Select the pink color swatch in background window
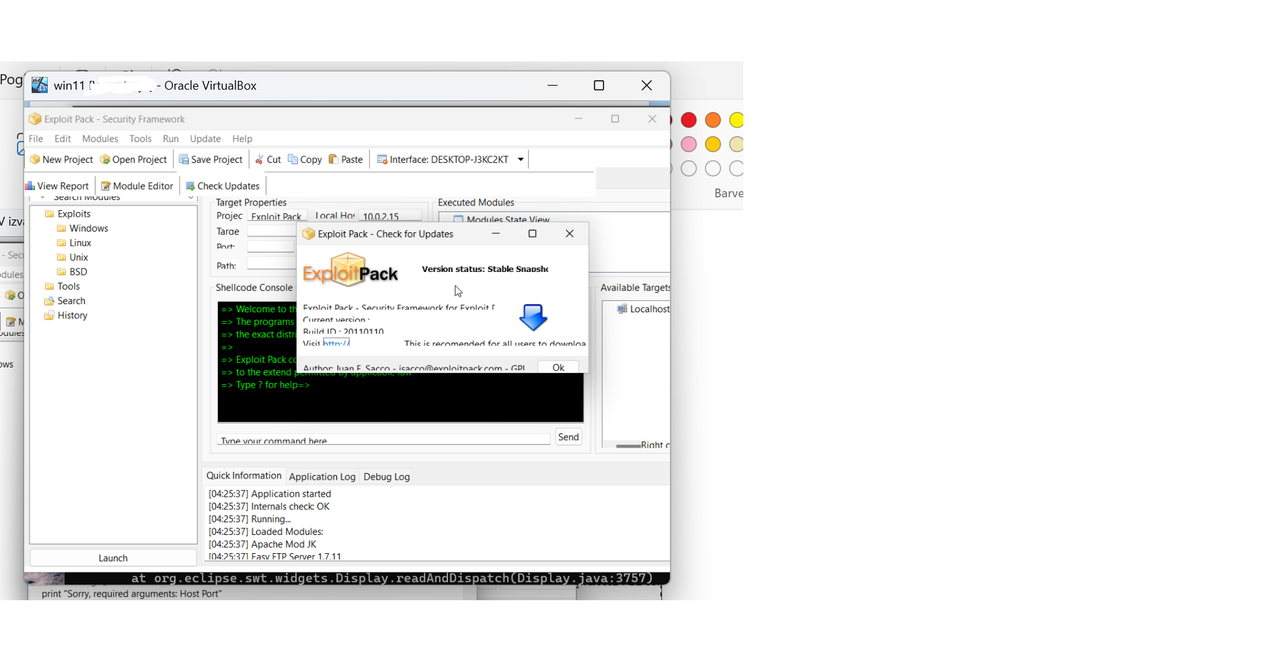 point(689,144)
